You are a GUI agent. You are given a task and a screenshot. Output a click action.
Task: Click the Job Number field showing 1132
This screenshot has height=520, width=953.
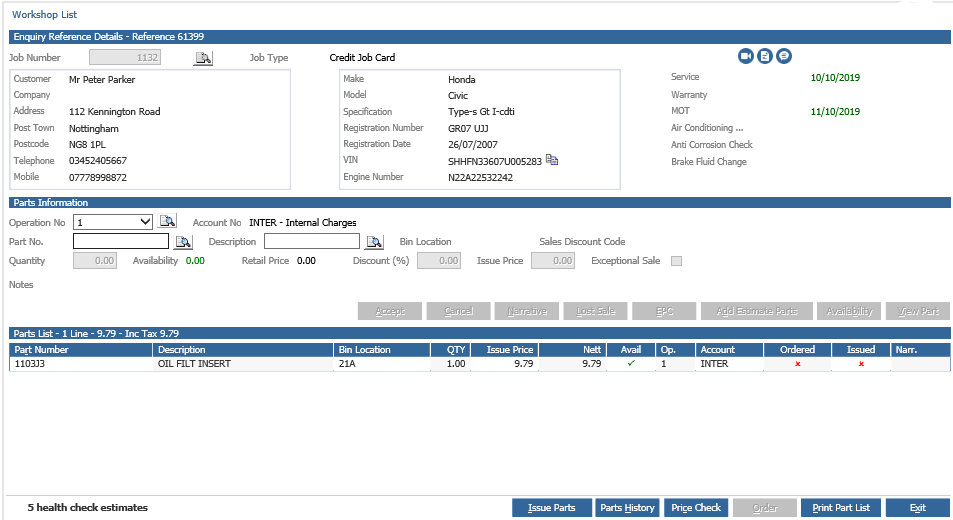click(x=125, y=57)
